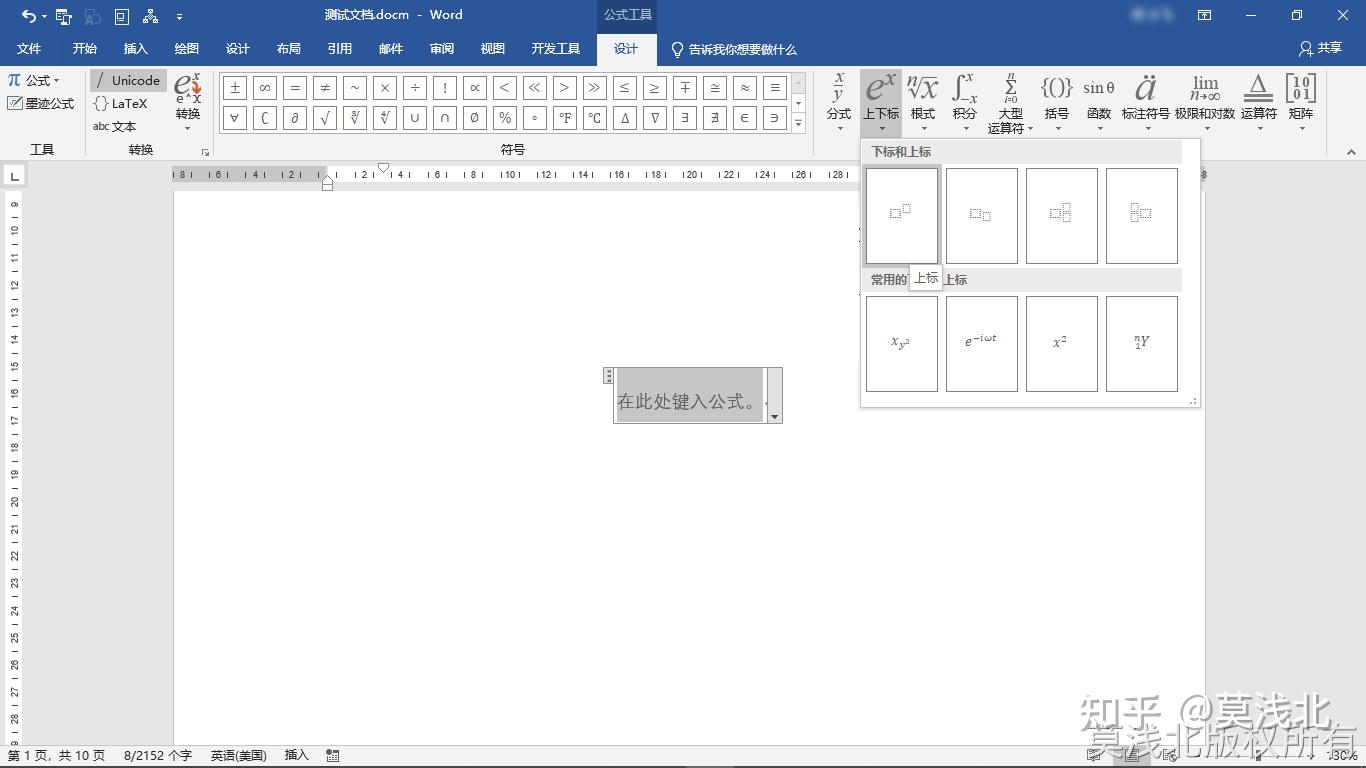Screen dimensions: 1366x768
Task: Choose the x² template from the gallery
Action: pyautogui.click(x=1061, y=343)
